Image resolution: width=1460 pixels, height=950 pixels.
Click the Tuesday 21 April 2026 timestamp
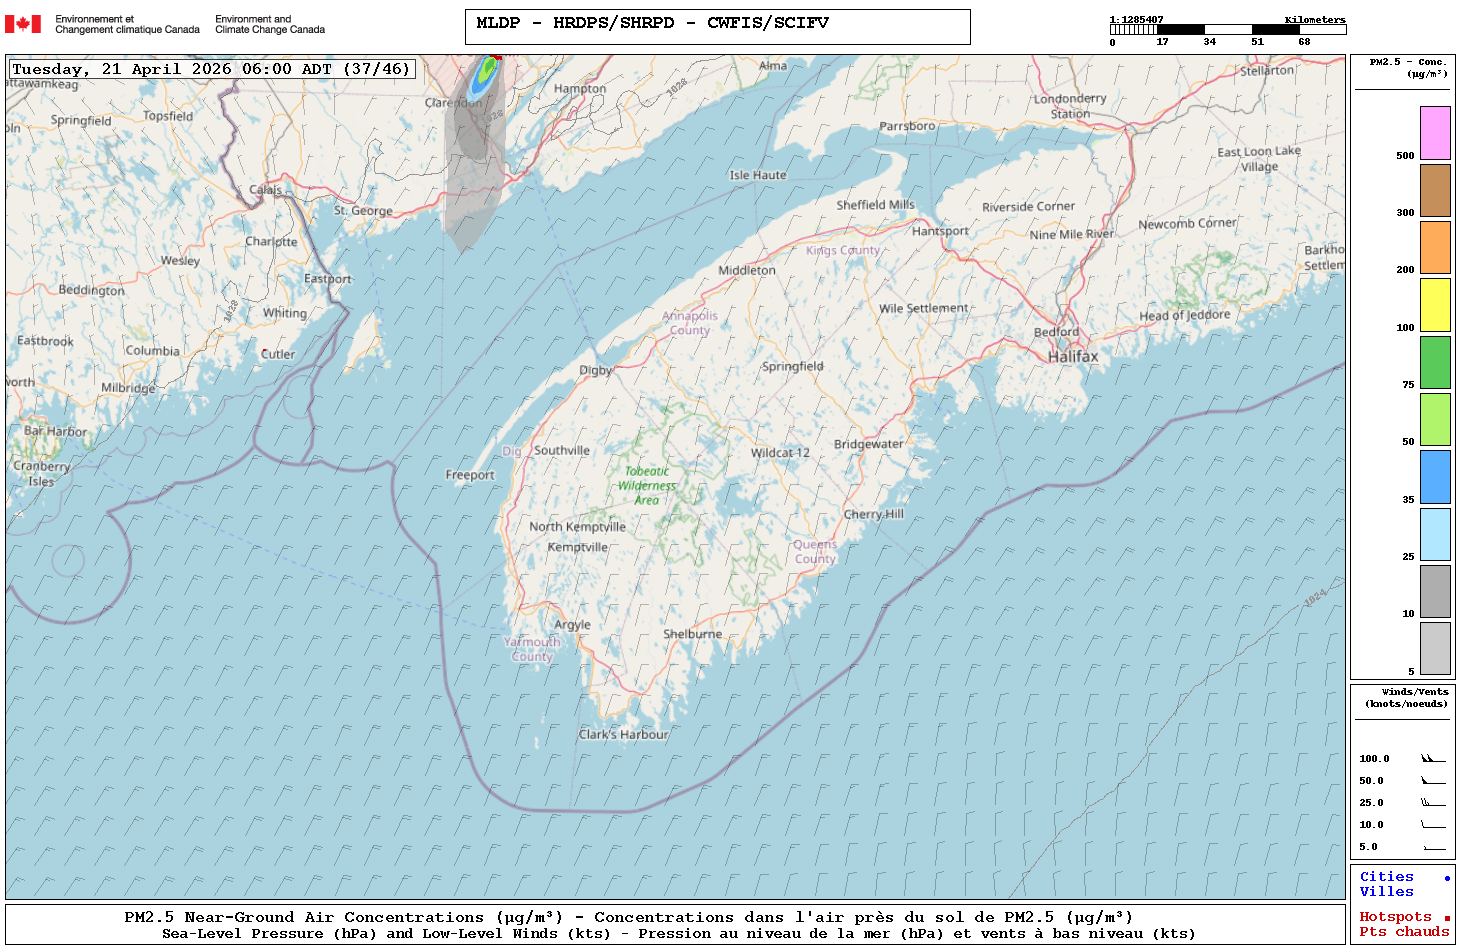point(211,69)
